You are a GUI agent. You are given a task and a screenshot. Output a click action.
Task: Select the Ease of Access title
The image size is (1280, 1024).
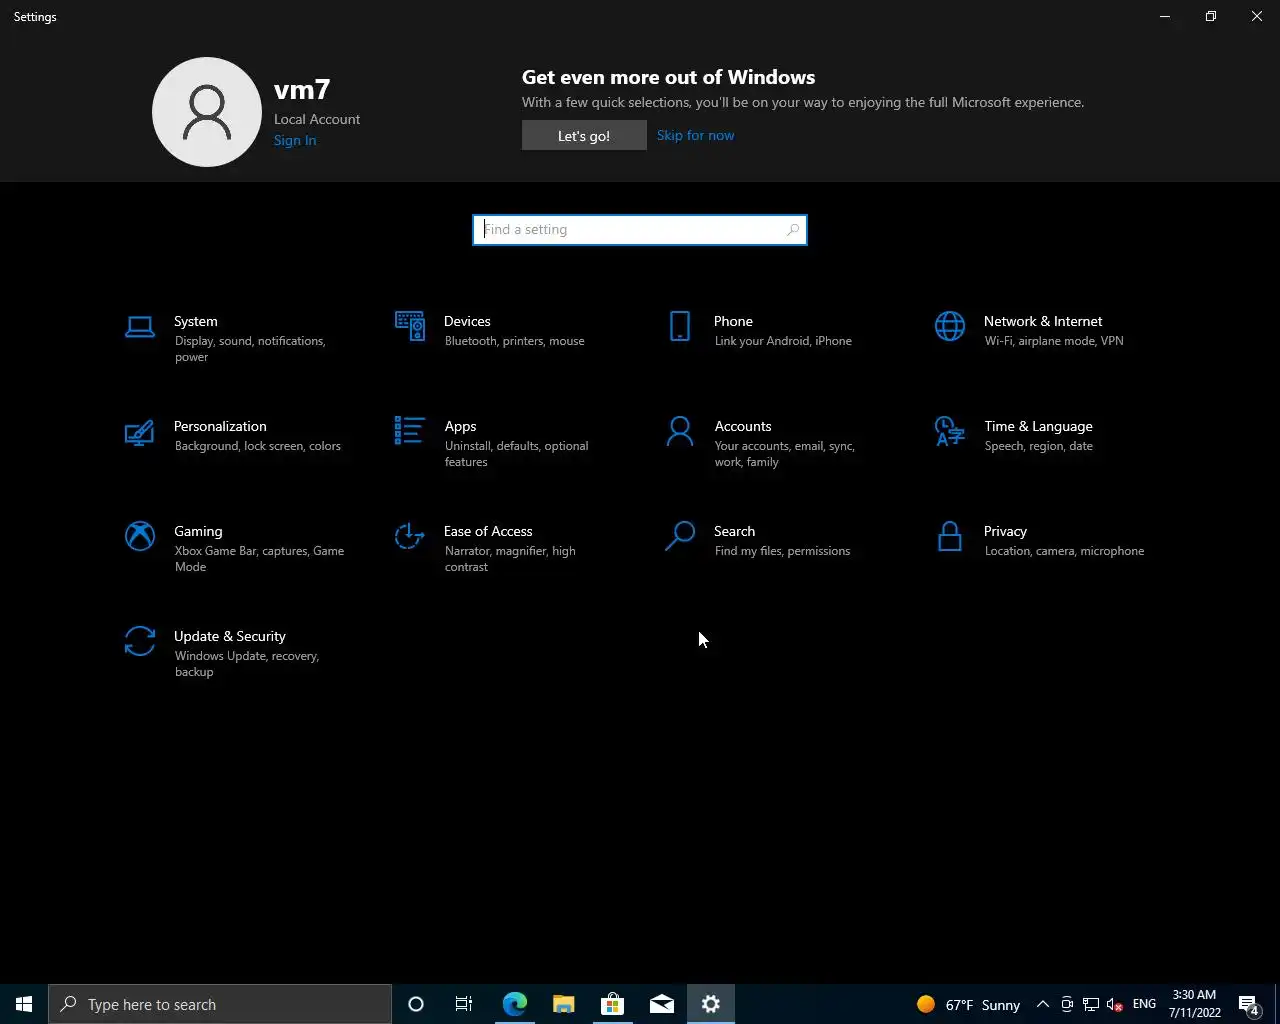pyautogui.click(x=488, y=531)
